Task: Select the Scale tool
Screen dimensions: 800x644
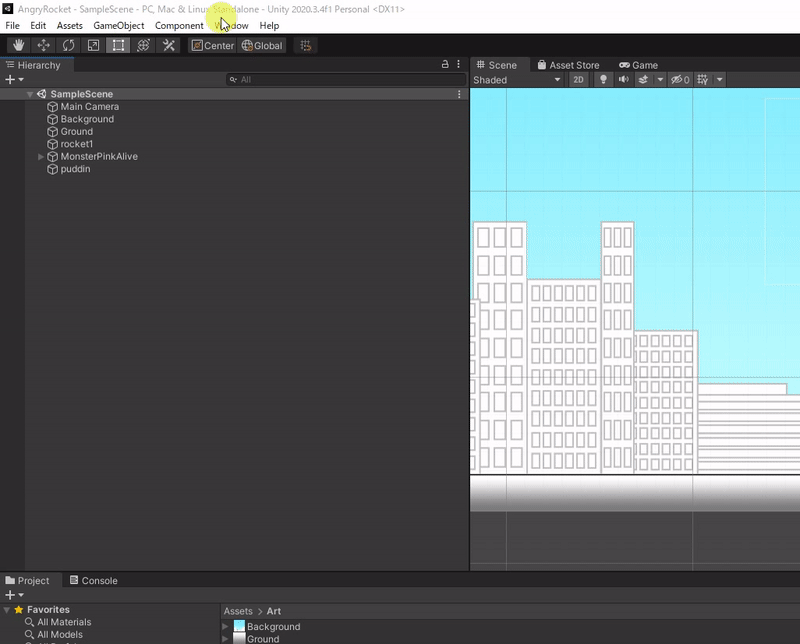Action: point(93,45)
